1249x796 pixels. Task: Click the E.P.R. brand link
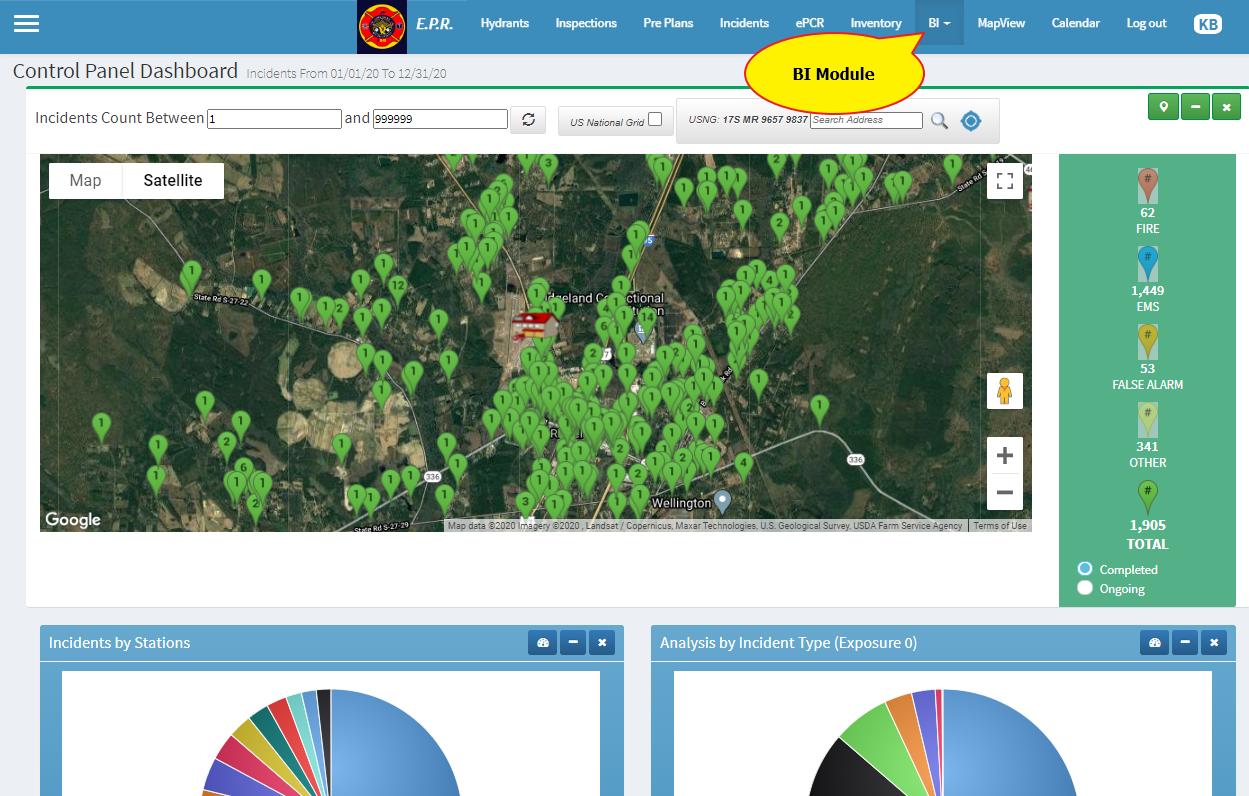pos(434,24)
